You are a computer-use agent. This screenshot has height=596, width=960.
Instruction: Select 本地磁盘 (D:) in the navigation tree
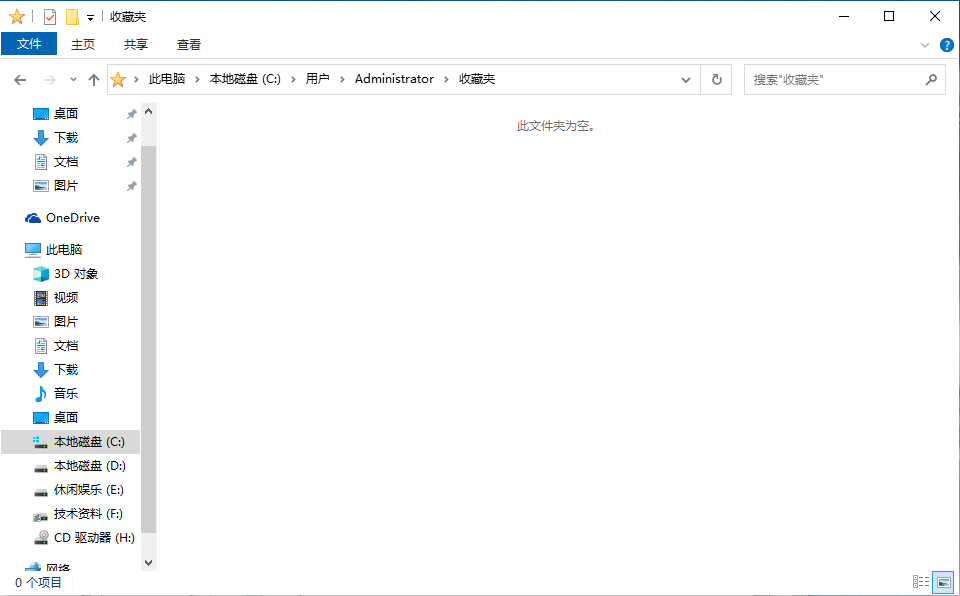(89, 466)
